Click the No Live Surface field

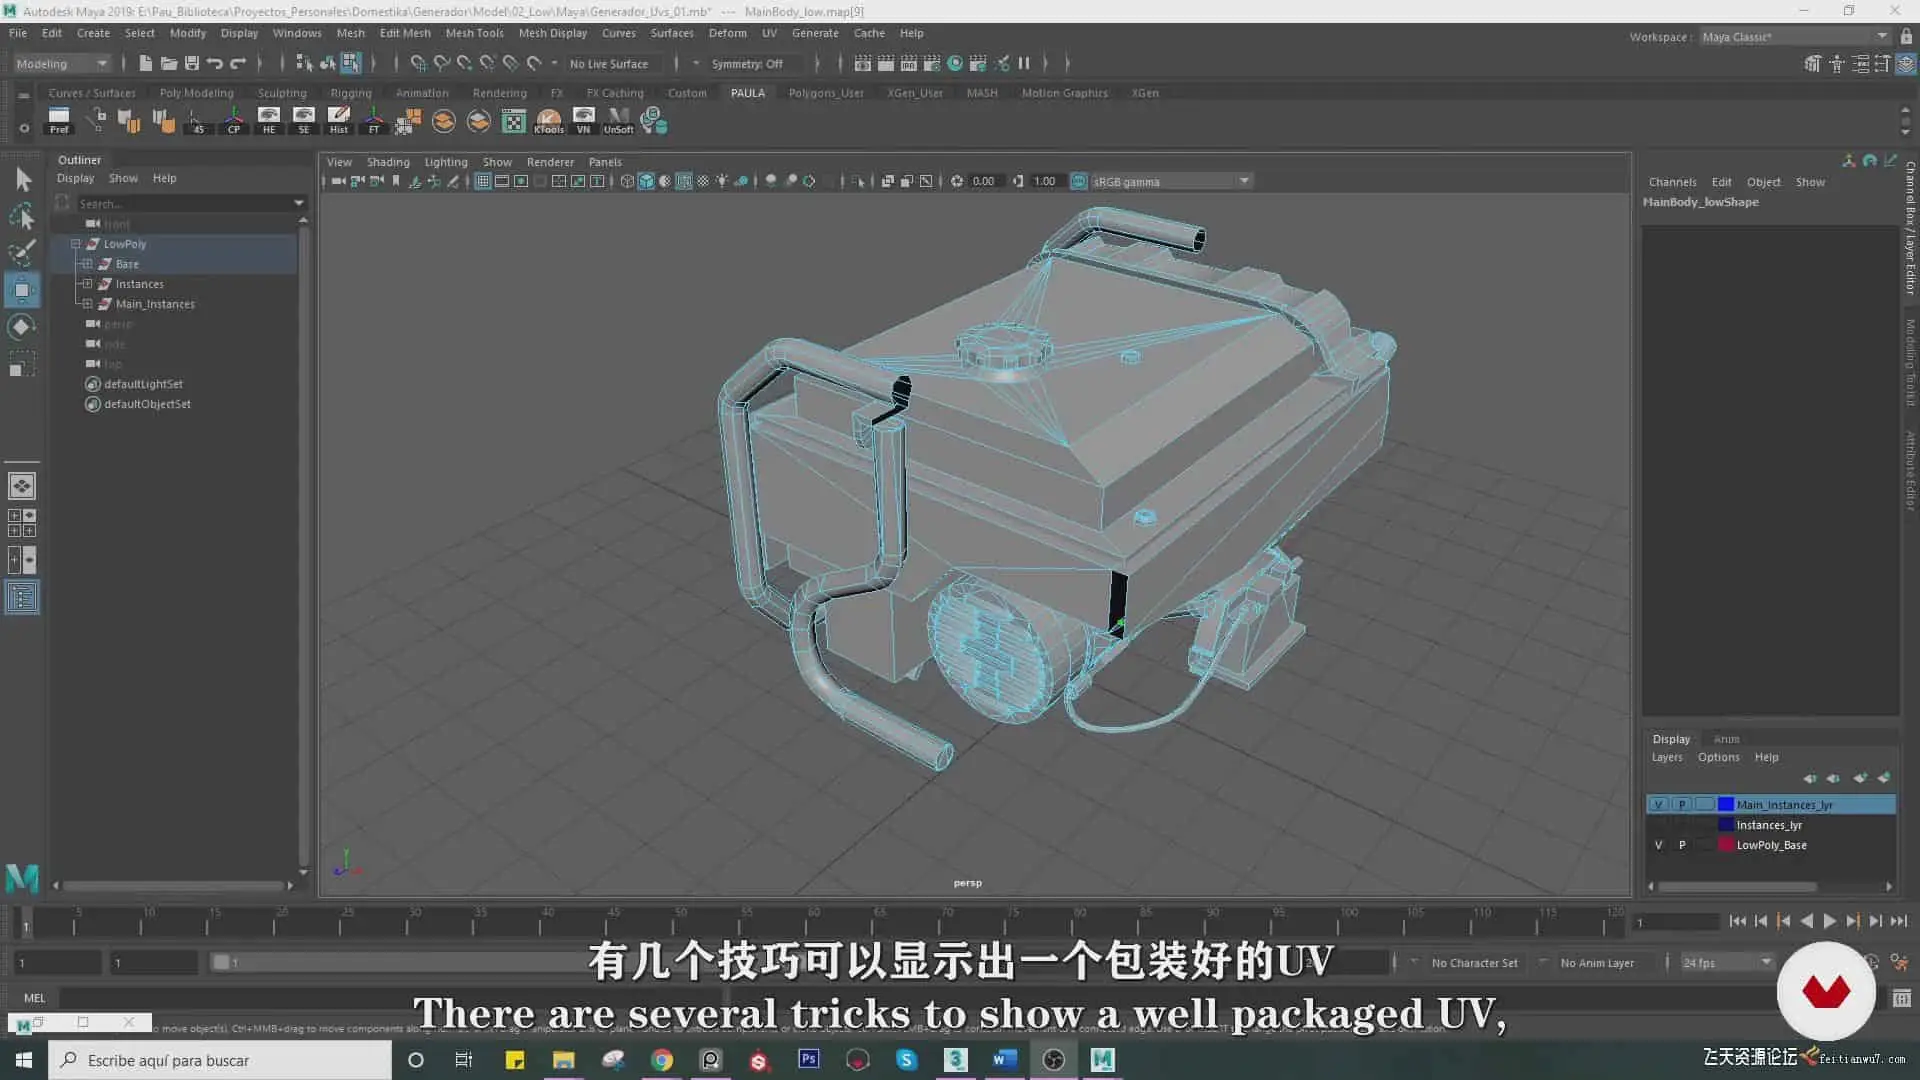(608, 64)
